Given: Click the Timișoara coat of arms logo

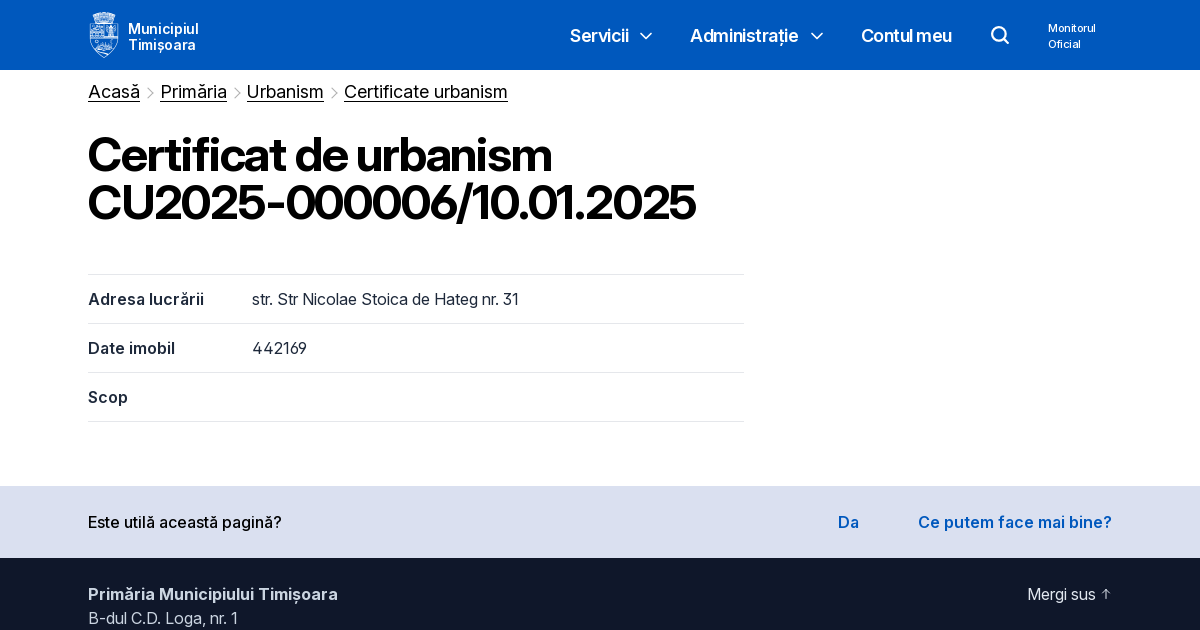Looking at the screenshot, I should click(x=104, y=34).
